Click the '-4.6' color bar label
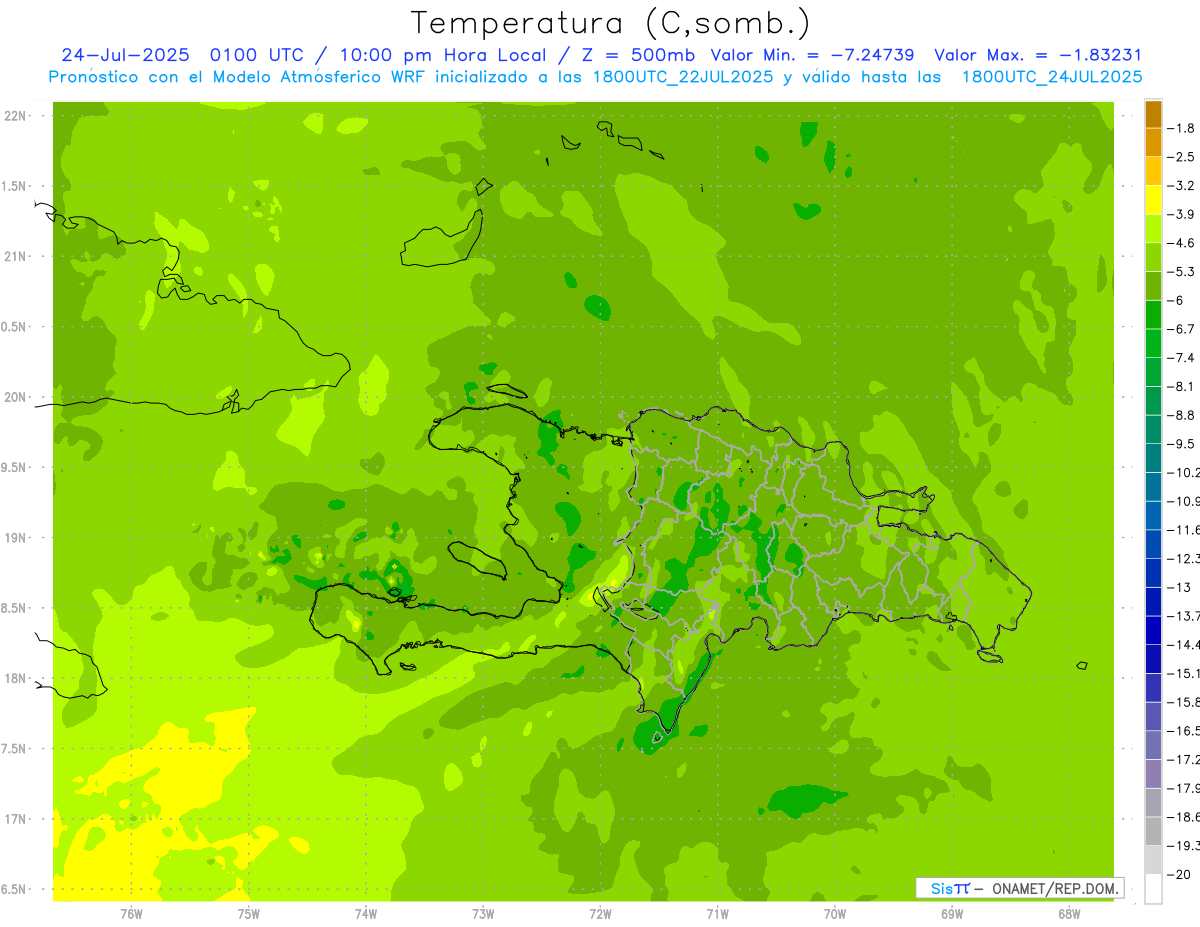Image resolution: width=1200 pixels, height=927 pixels. [x=1182, y=243]
